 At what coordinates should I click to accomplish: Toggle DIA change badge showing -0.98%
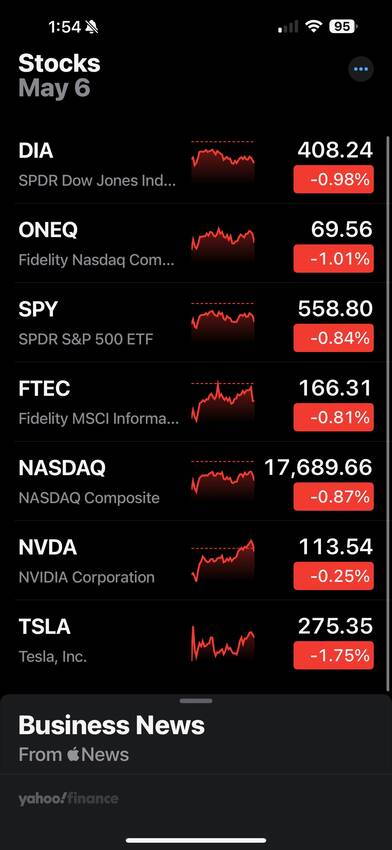pyautogui.click(x=333, y=179)
